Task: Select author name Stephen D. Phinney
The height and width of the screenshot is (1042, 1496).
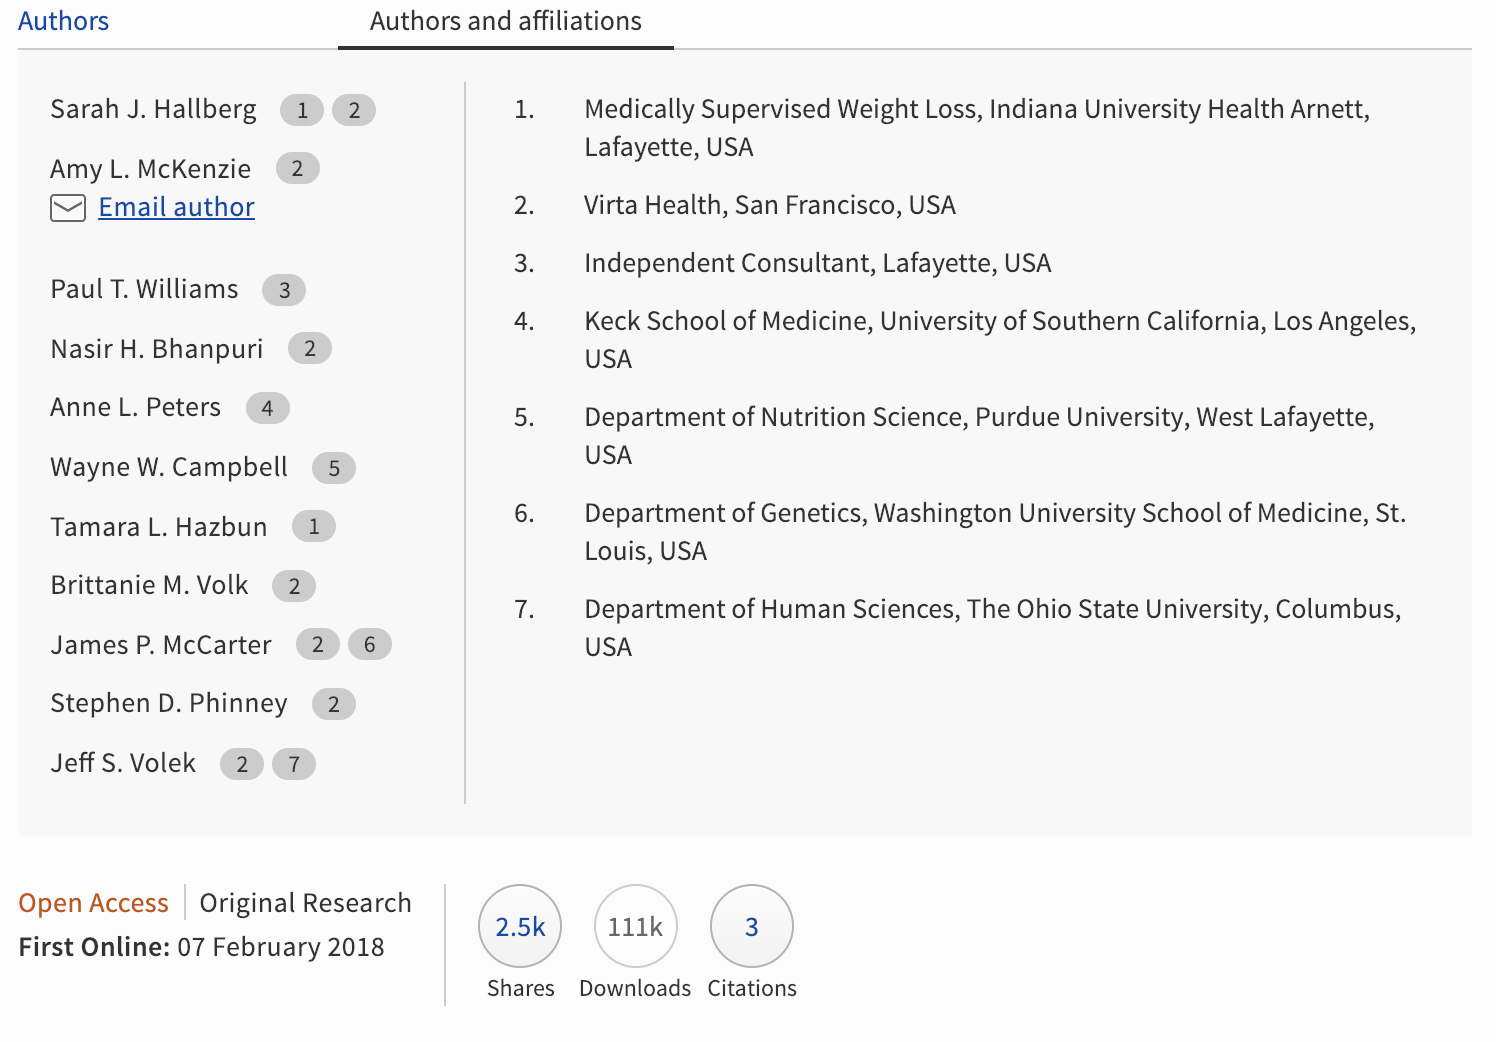Action: (x=169, y=703)
